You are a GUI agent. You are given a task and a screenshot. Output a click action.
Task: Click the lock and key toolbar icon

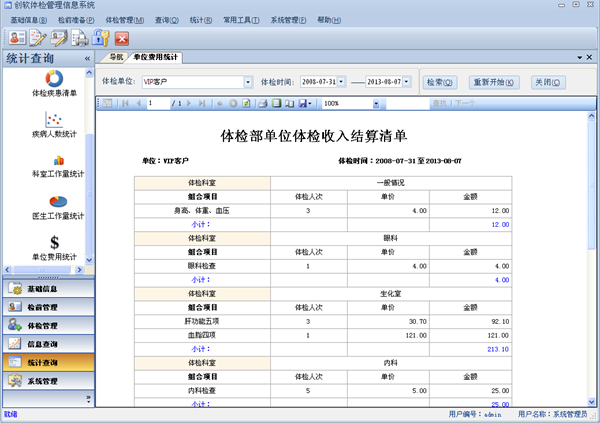[101, 38]
